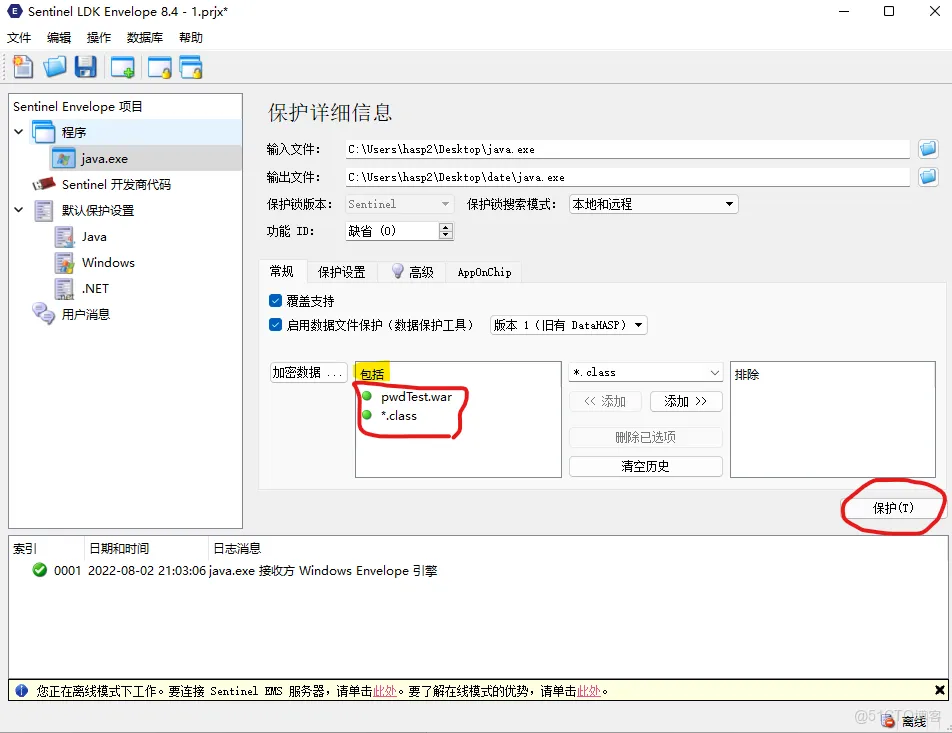
Task: Click 清空历史 button
Action: point(645,466)
